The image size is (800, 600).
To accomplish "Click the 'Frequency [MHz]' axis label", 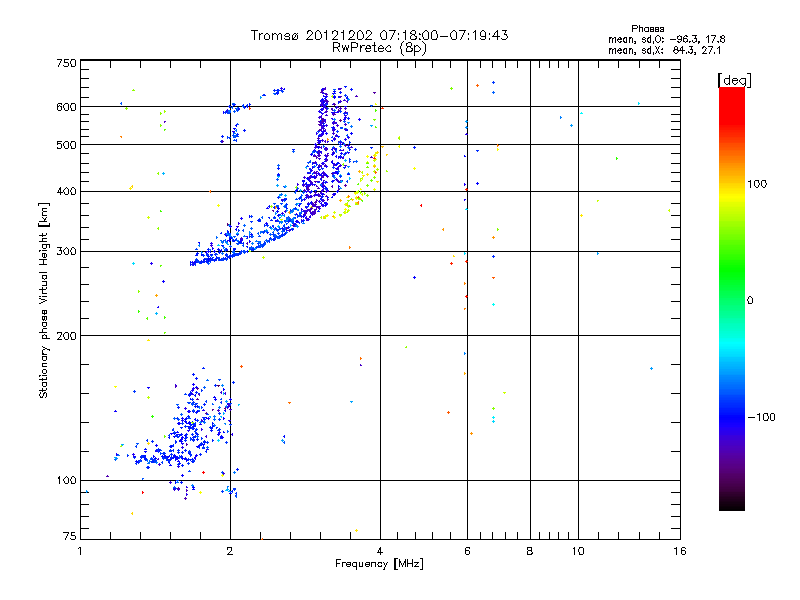I will pyautogui.click(x=379, y=564).
